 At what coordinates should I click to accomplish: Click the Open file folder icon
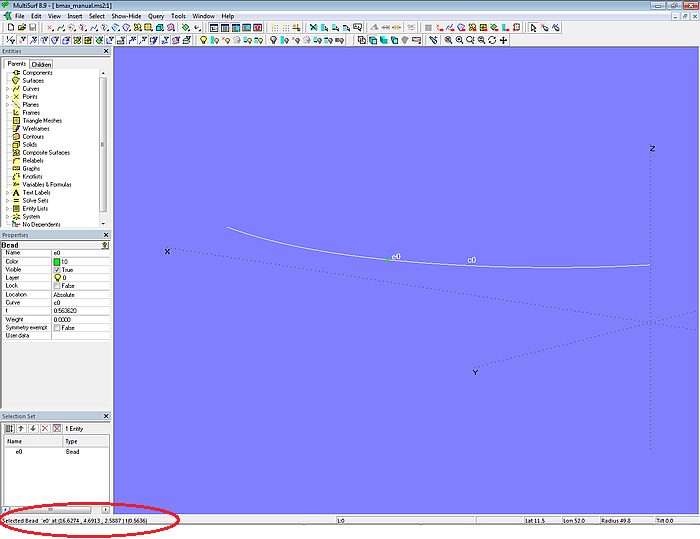pyautogui.click(x=20, y=28)
